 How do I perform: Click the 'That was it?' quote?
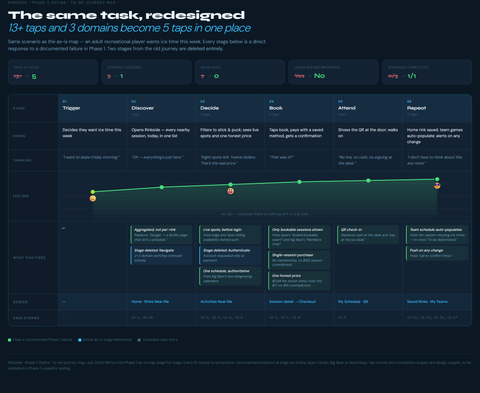pos(281,157)
